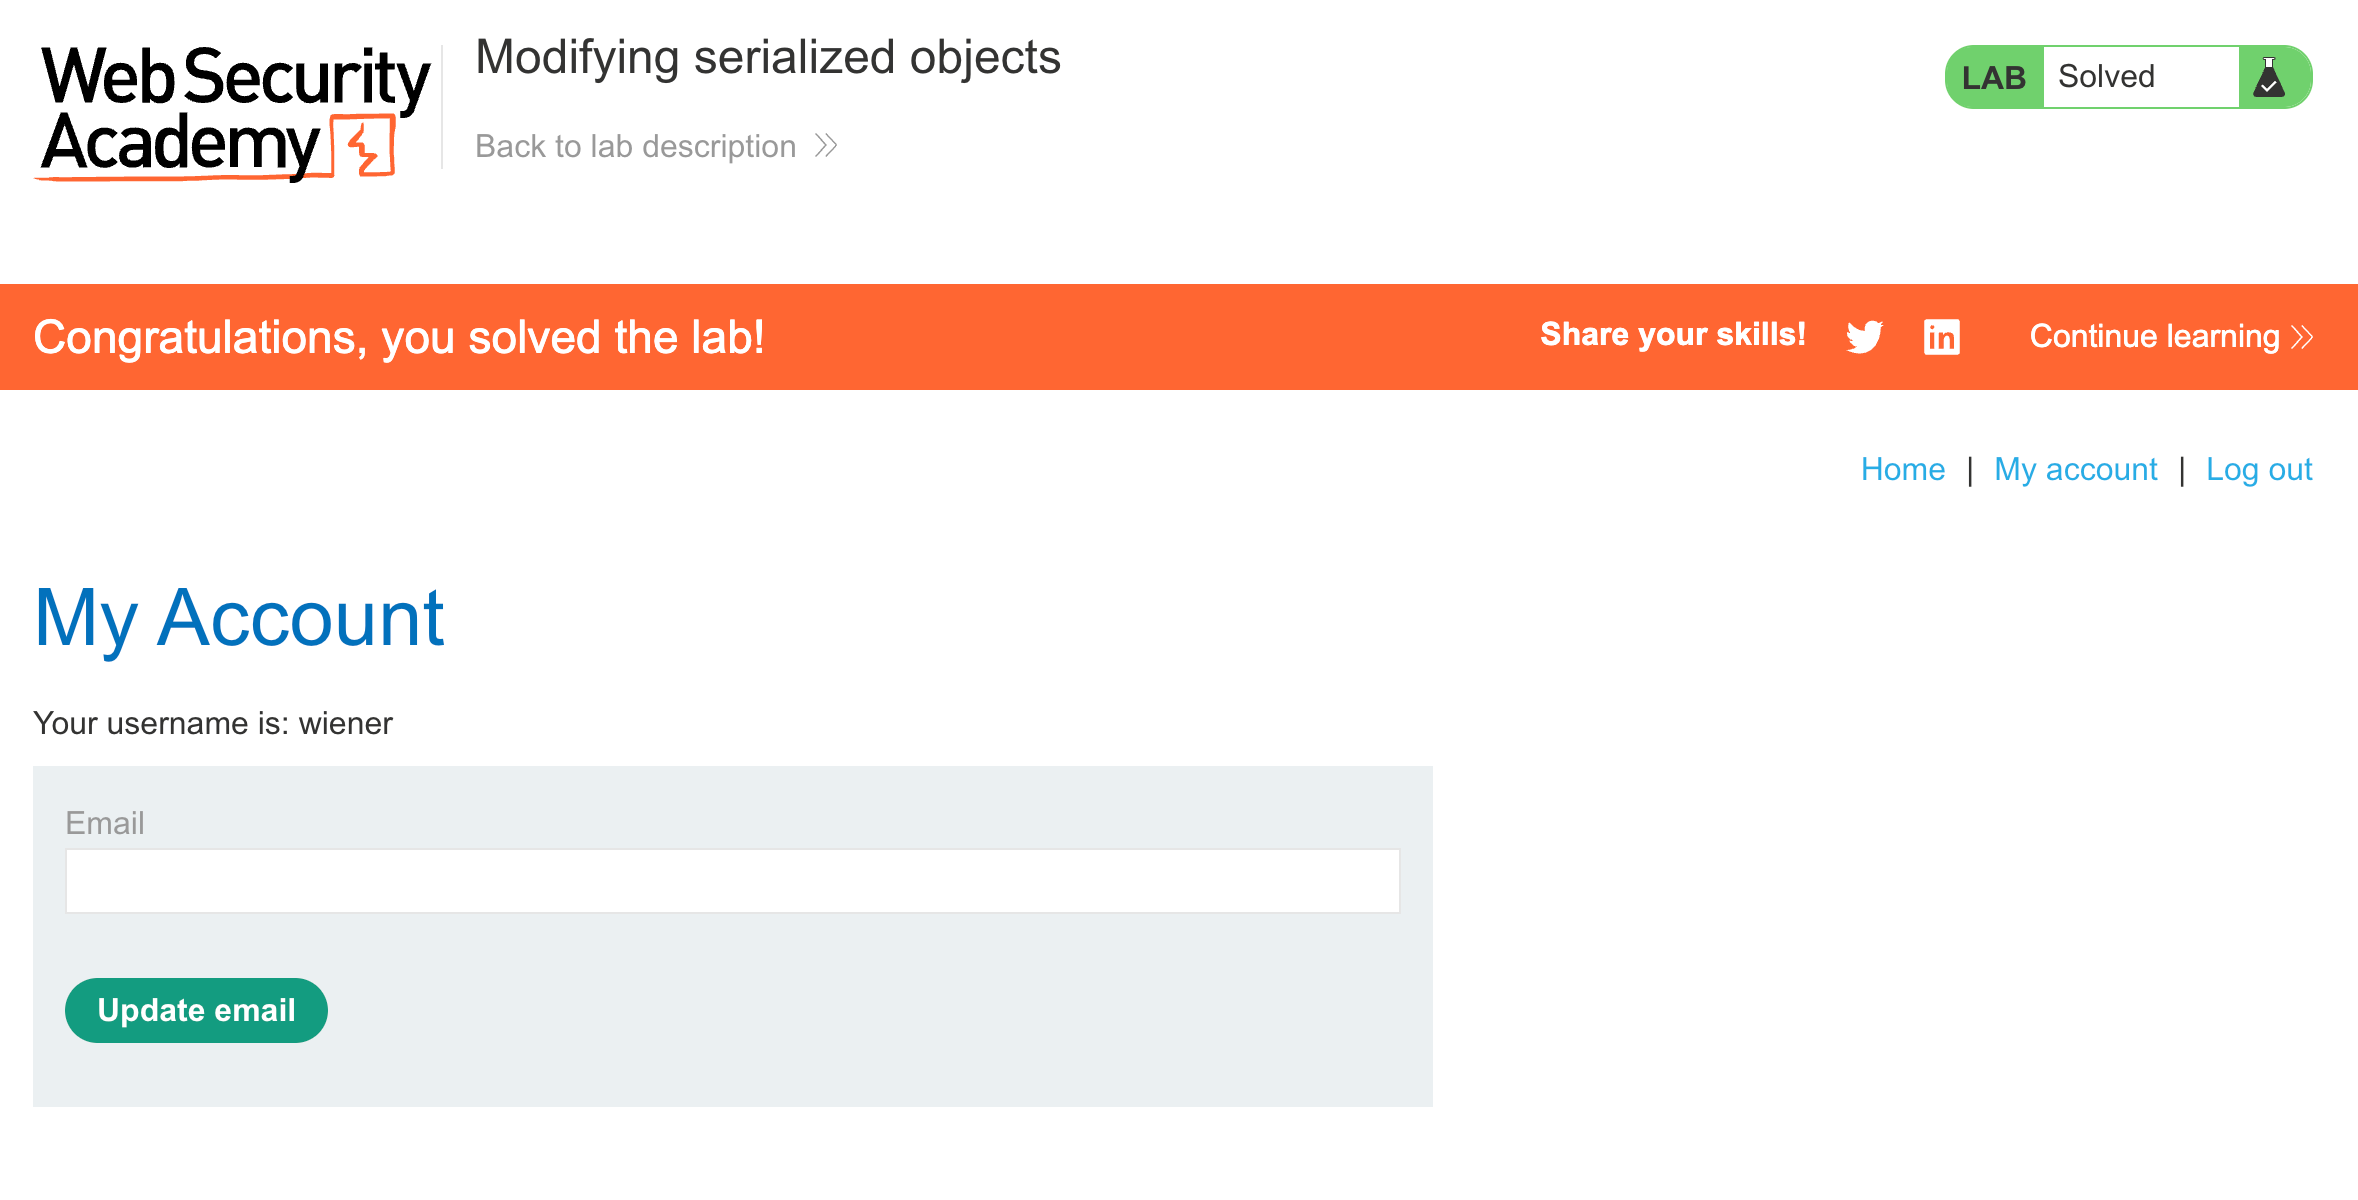The width and height of the screenshot is (2358, 1200).
Task: Click the My Account heading
Action: coord(239,618)
